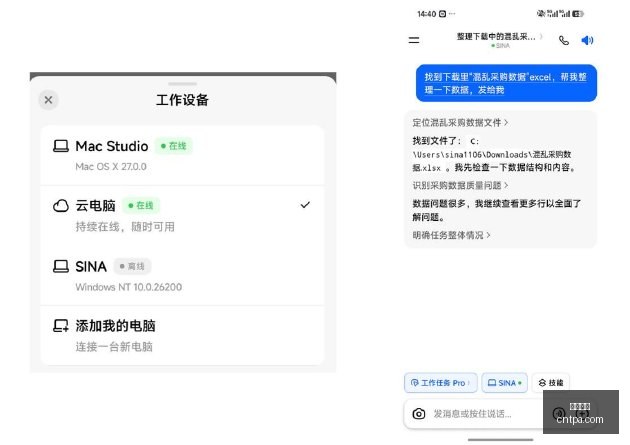This screenshot has width=630, height=445.
Task: Tap the camera icon in the message bar
Action: pos(419,414)
